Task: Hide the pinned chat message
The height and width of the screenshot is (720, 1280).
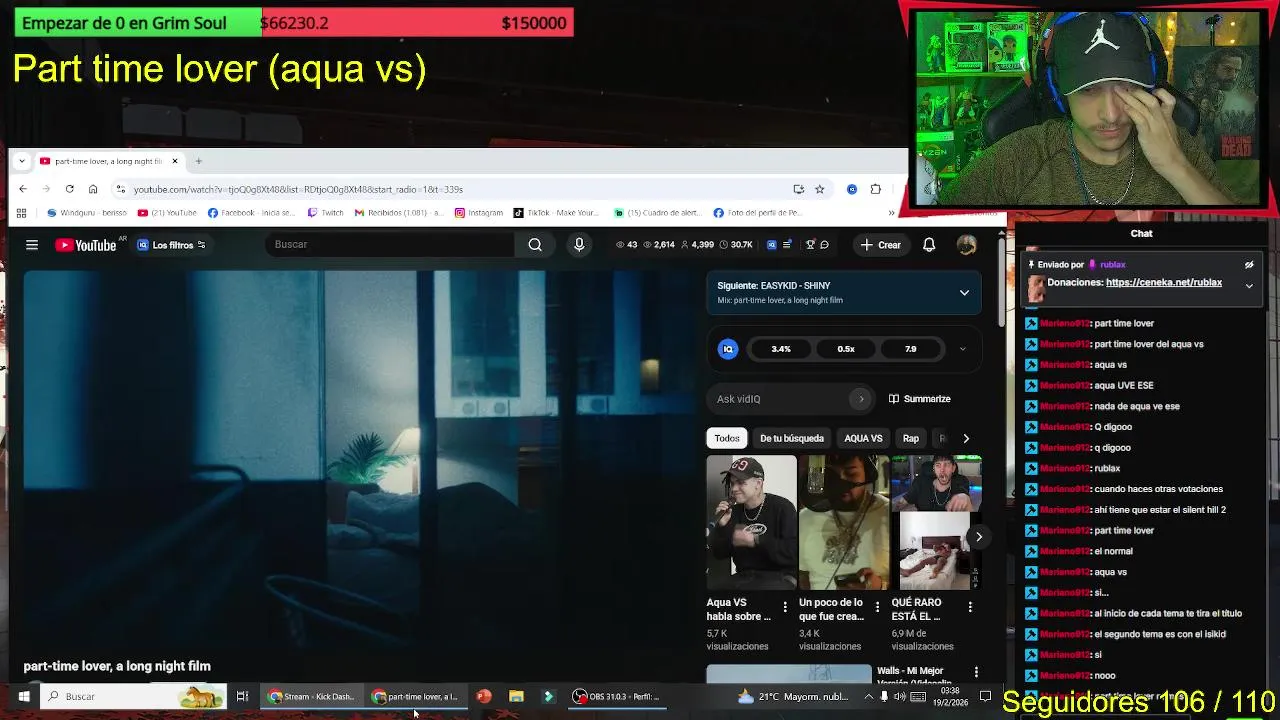Action: click(1249, 265)
